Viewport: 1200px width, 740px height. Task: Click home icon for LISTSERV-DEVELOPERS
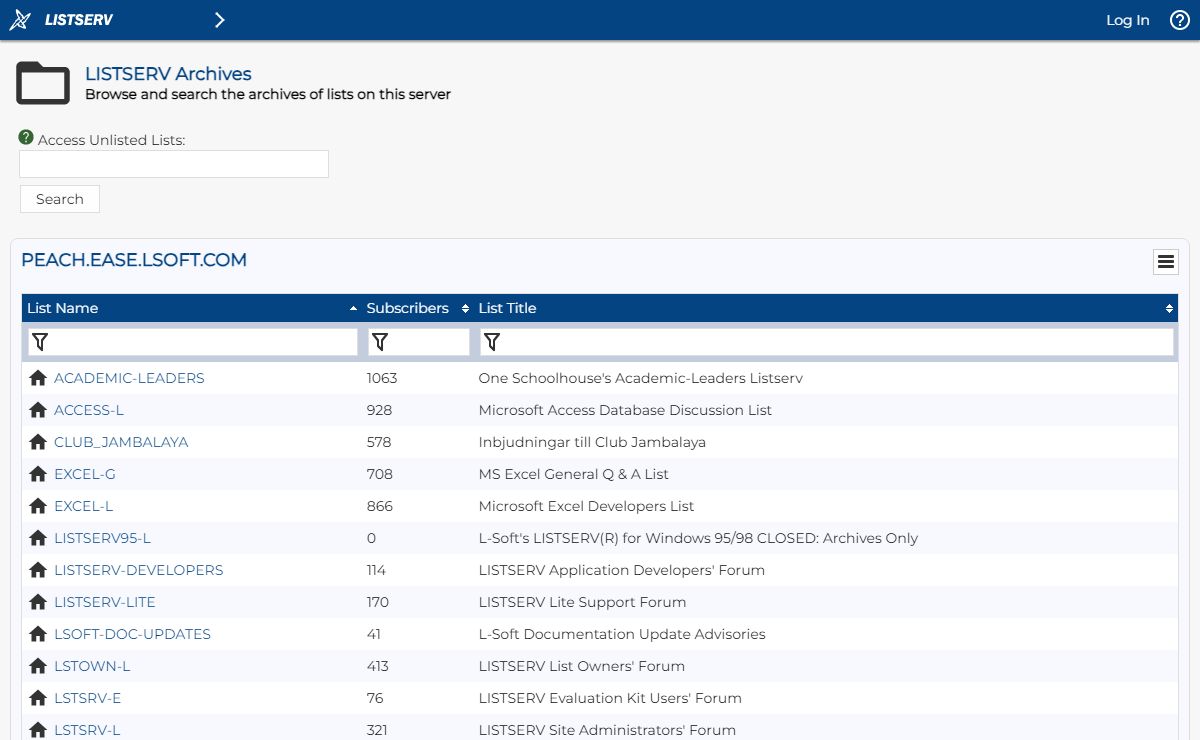pyautogui.click(x=38, y=570)
